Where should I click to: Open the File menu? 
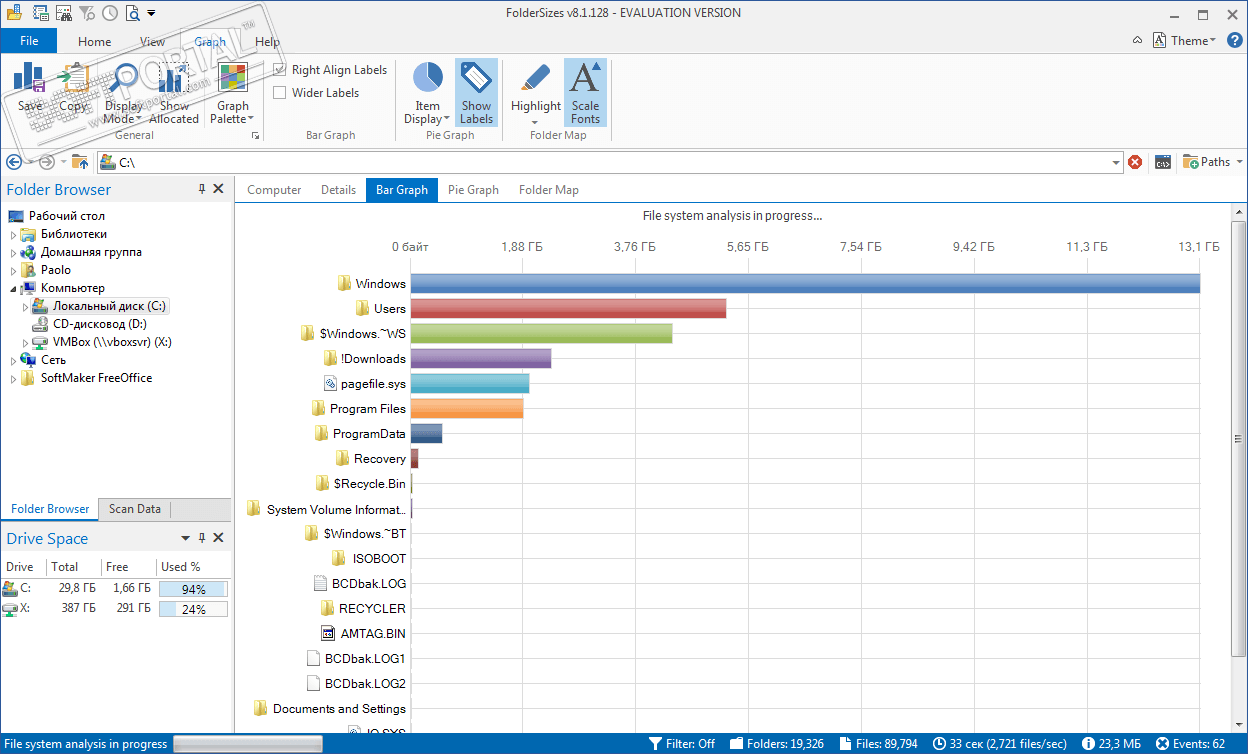(x=29, y=41)
